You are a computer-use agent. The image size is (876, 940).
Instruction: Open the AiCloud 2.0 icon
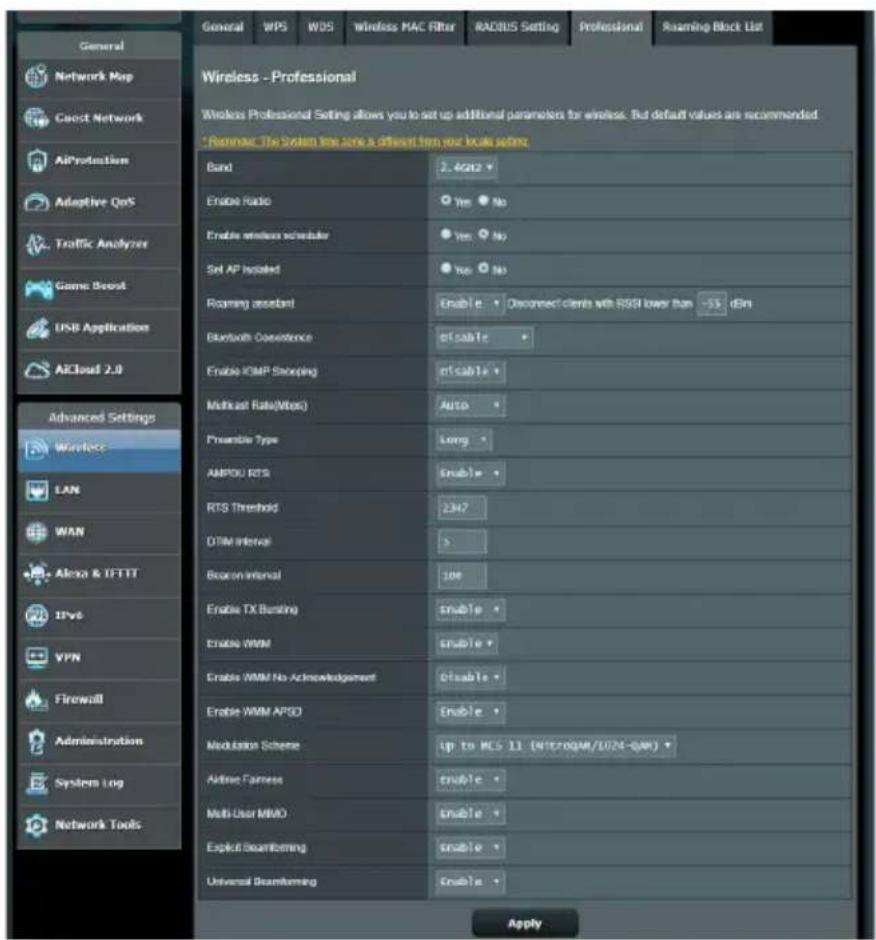coord(36,370)
